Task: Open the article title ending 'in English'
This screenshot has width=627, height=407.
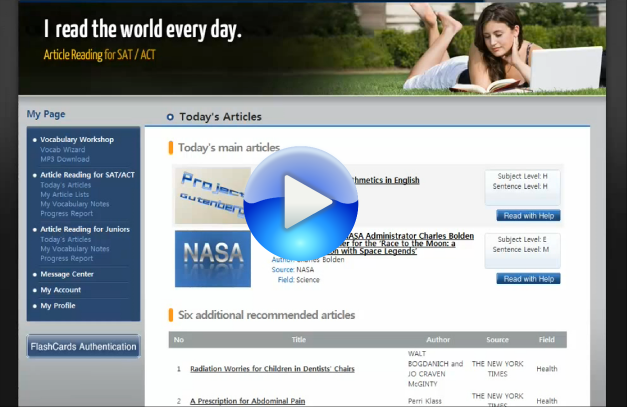Action: coord(385,180)
